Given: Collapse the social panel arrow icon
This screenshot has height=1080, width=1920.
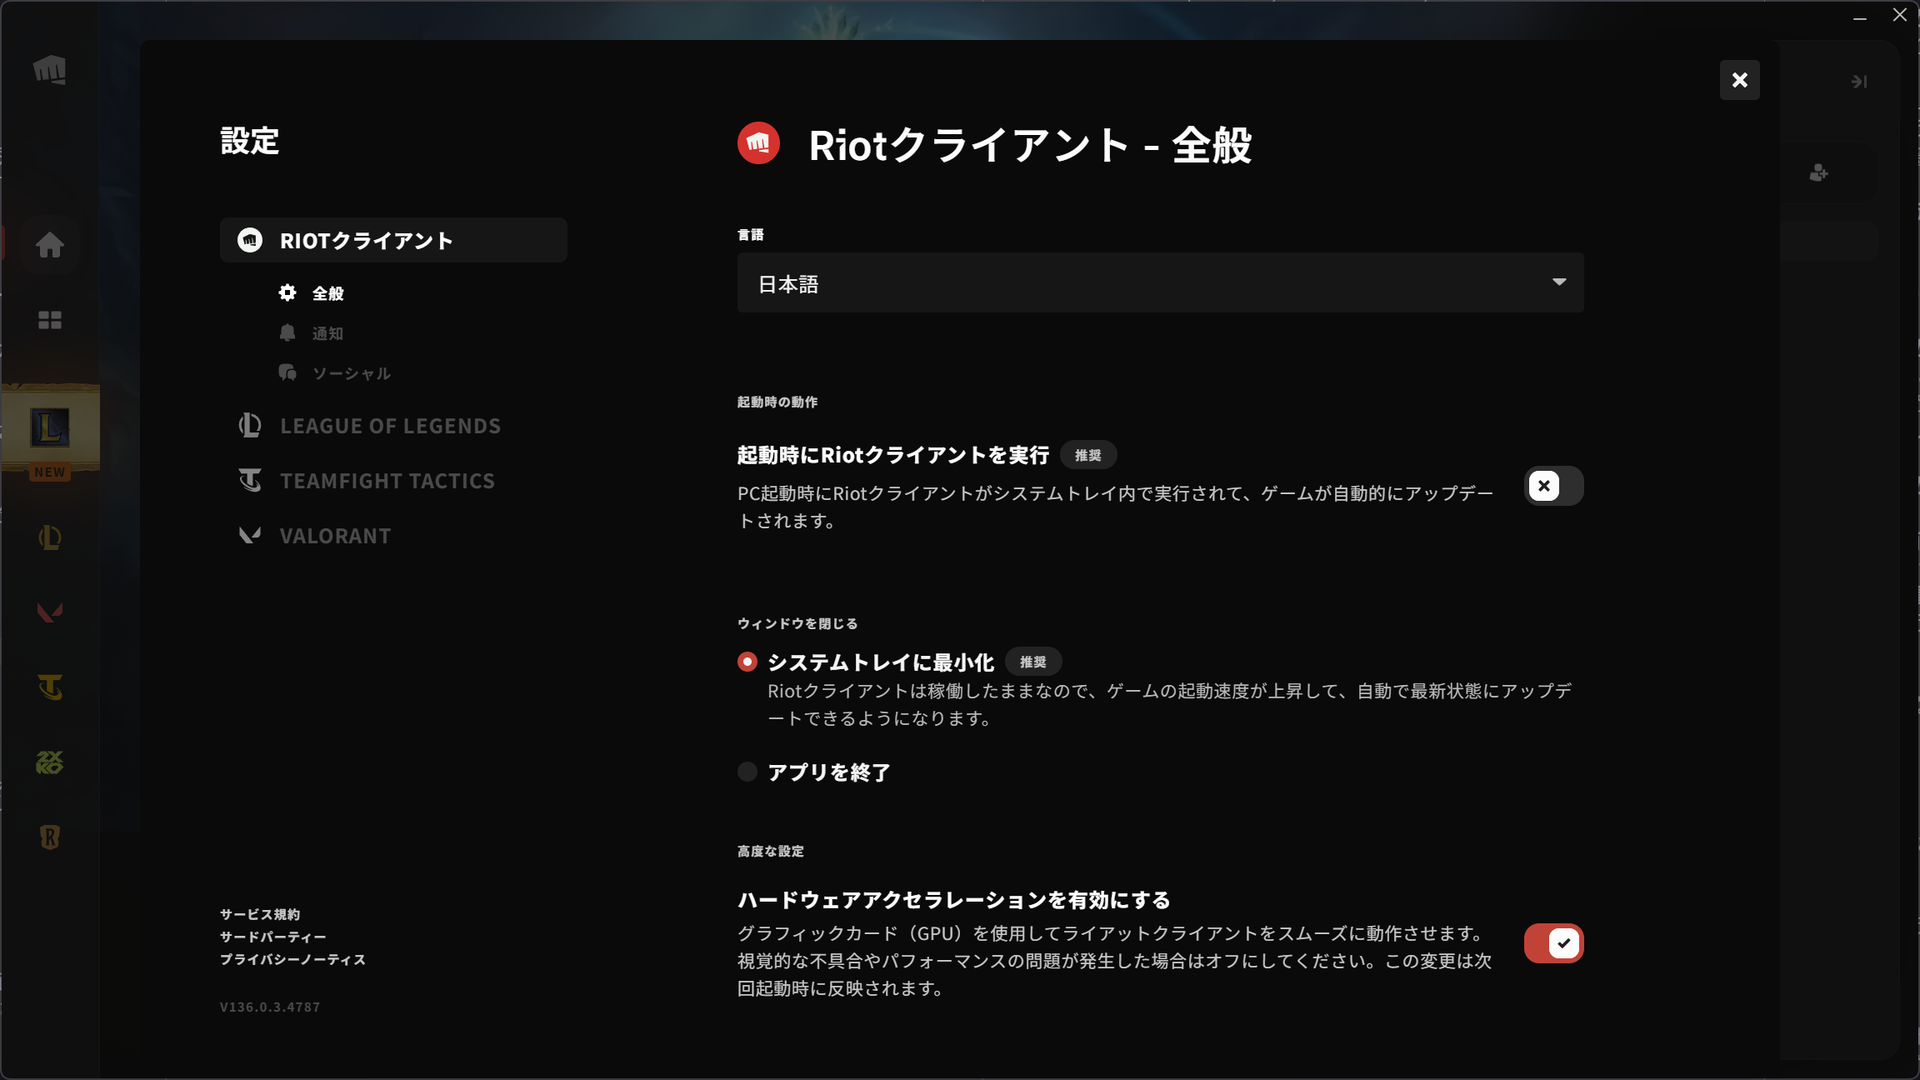Looking at the screenshot, I should (1859, 81).
